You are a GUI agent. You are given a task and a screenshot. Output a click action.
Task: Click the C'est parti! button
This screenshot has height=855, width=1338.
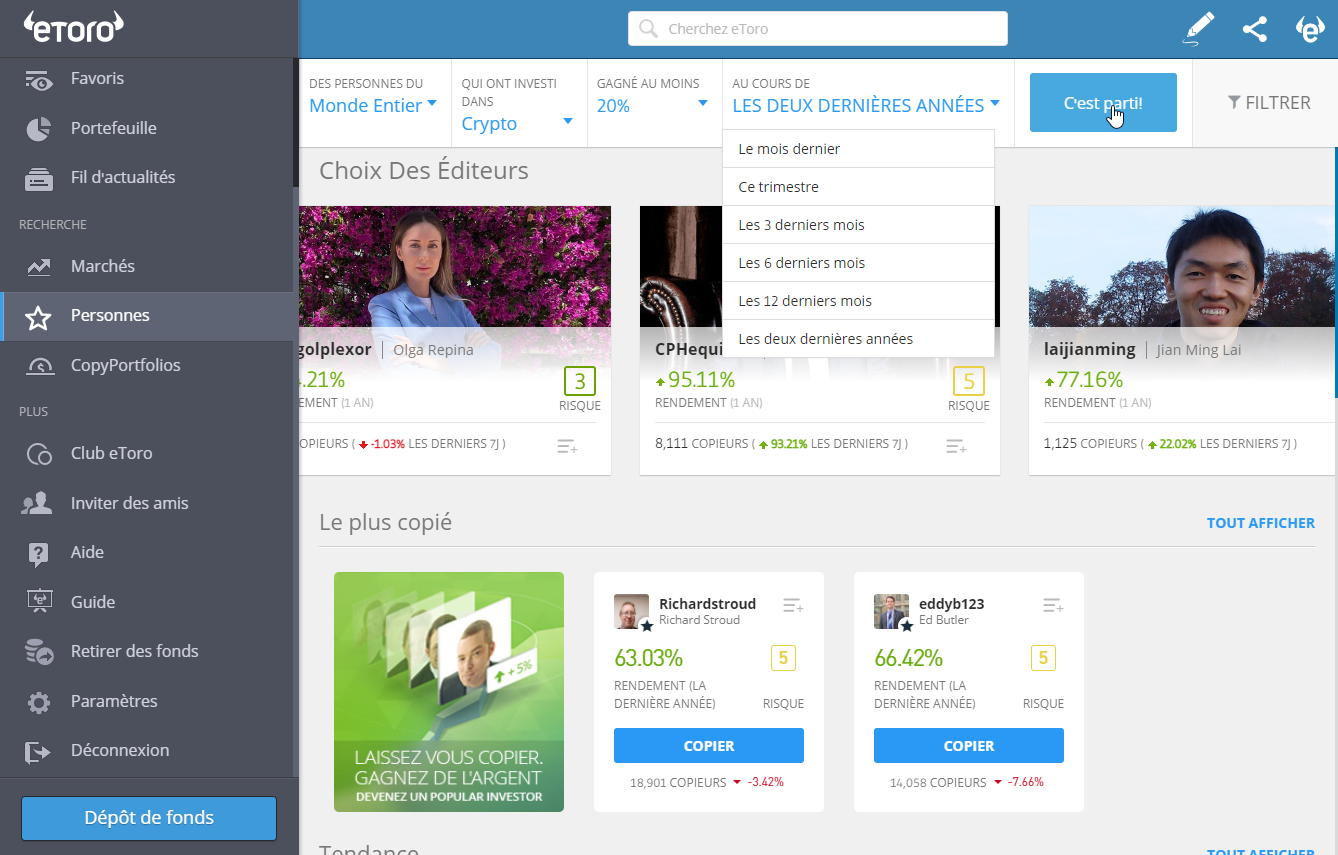tap(1103, 103)
